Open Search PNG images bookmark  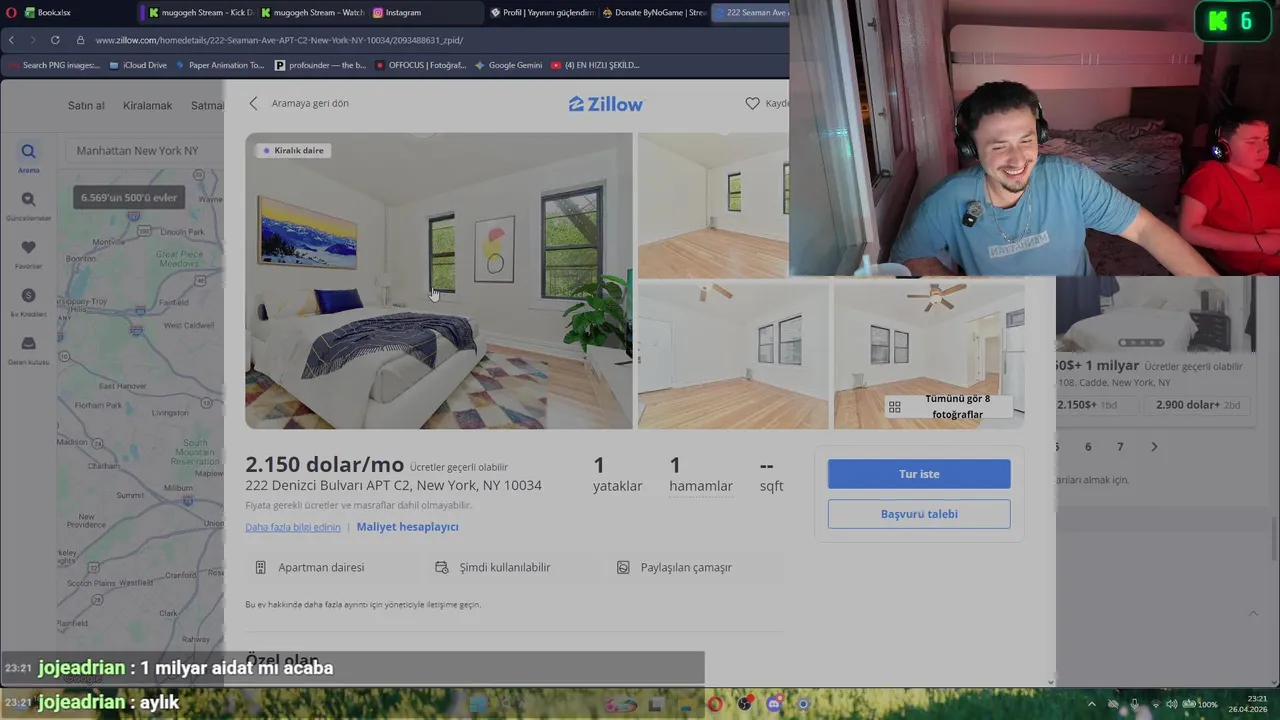54,65
